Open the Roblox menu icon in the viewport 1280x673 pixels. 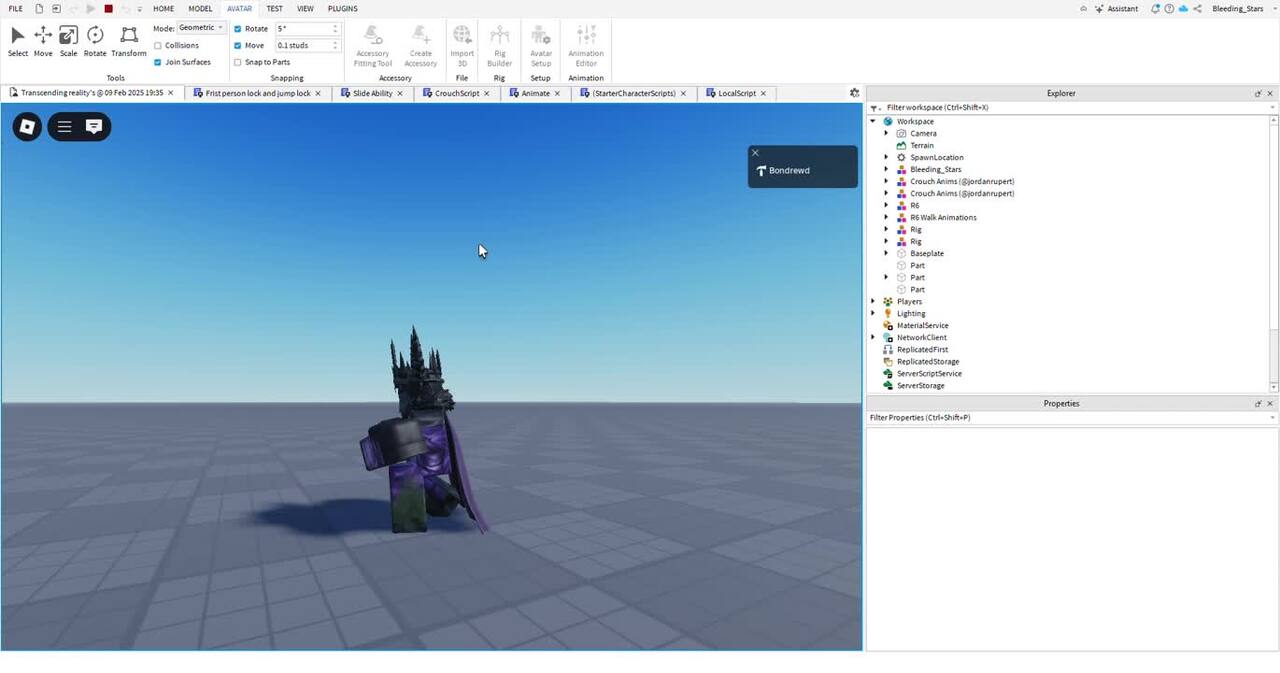(x=27, y=127)
